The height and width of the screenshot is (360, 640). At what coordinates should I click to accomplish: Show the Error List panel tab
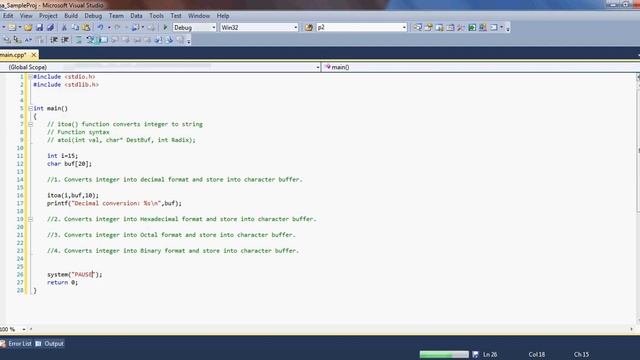point(16,344)
